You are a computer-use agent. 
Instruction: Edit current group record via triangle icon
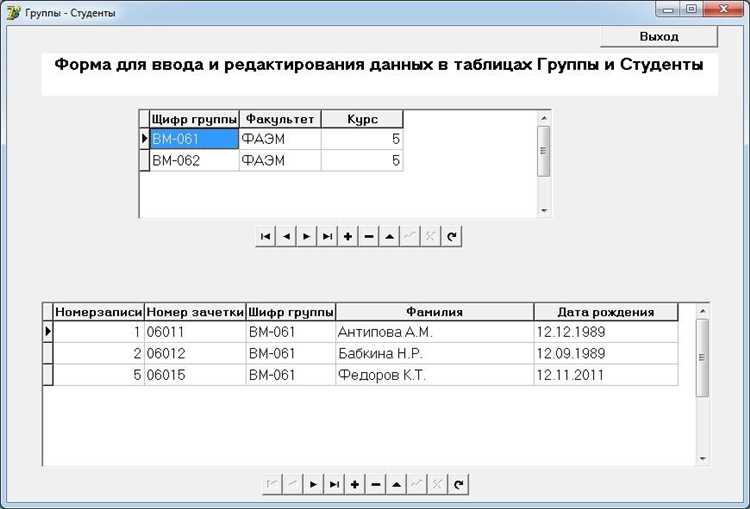389,236
